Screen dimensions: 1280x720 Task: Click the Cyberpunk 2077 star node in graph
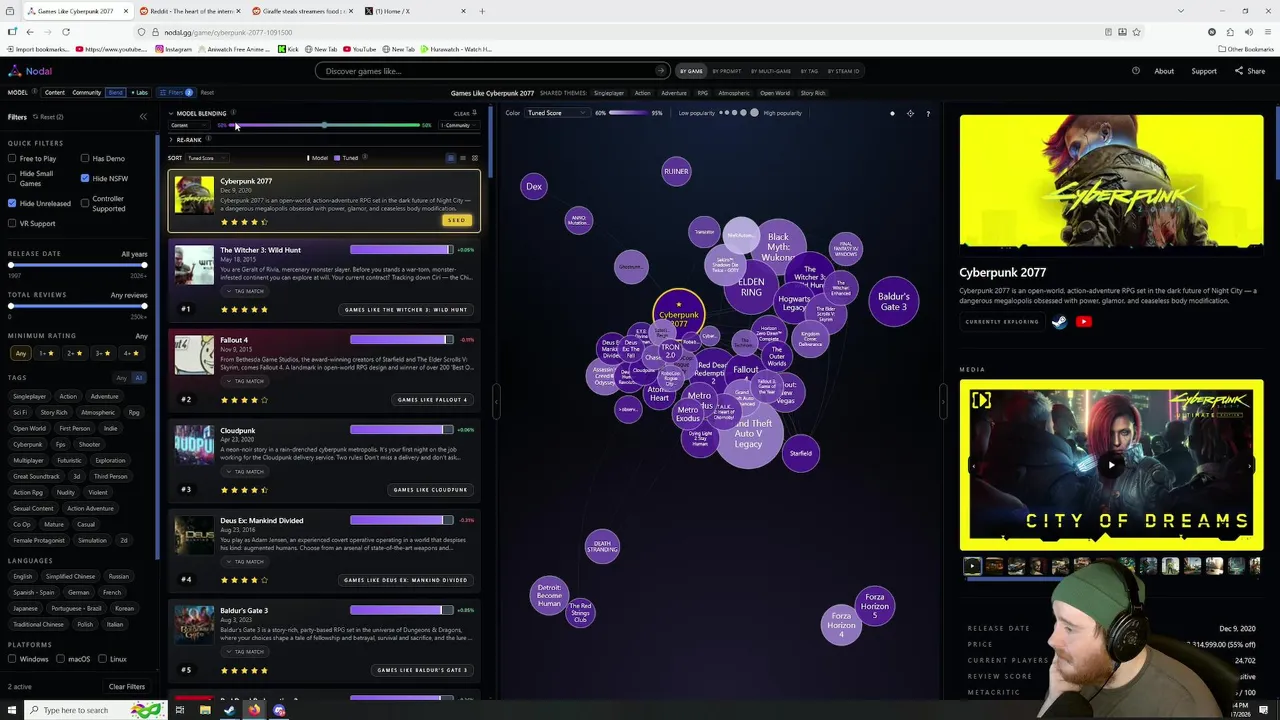tap(679, 312)
